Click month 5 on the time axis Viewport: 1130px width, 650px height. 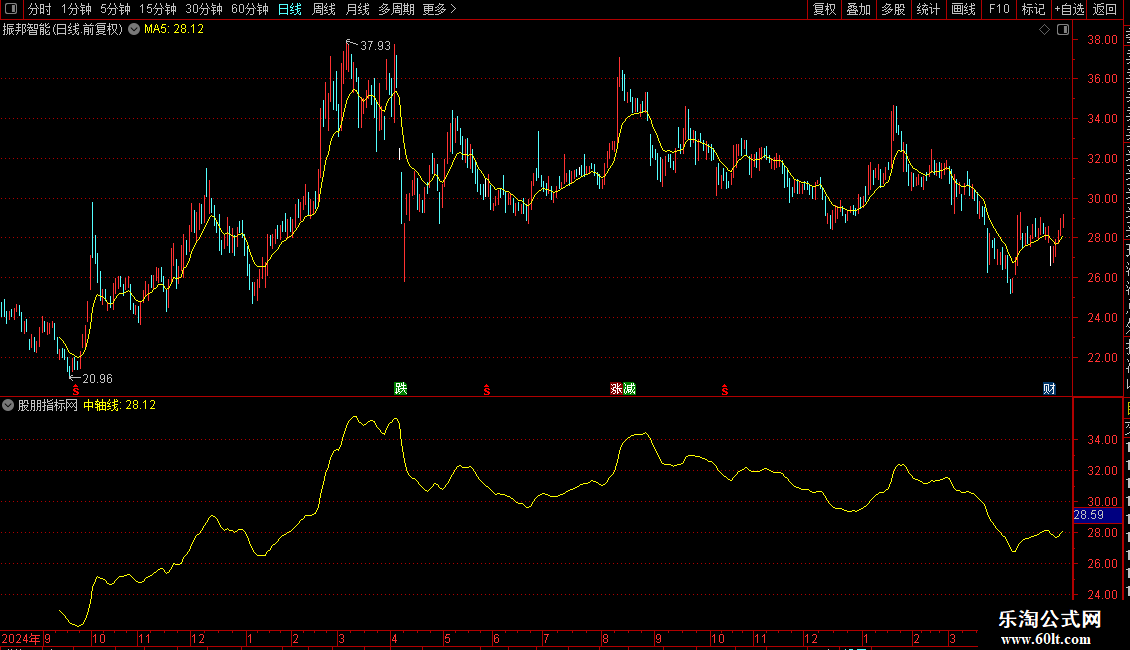(447, 638)
